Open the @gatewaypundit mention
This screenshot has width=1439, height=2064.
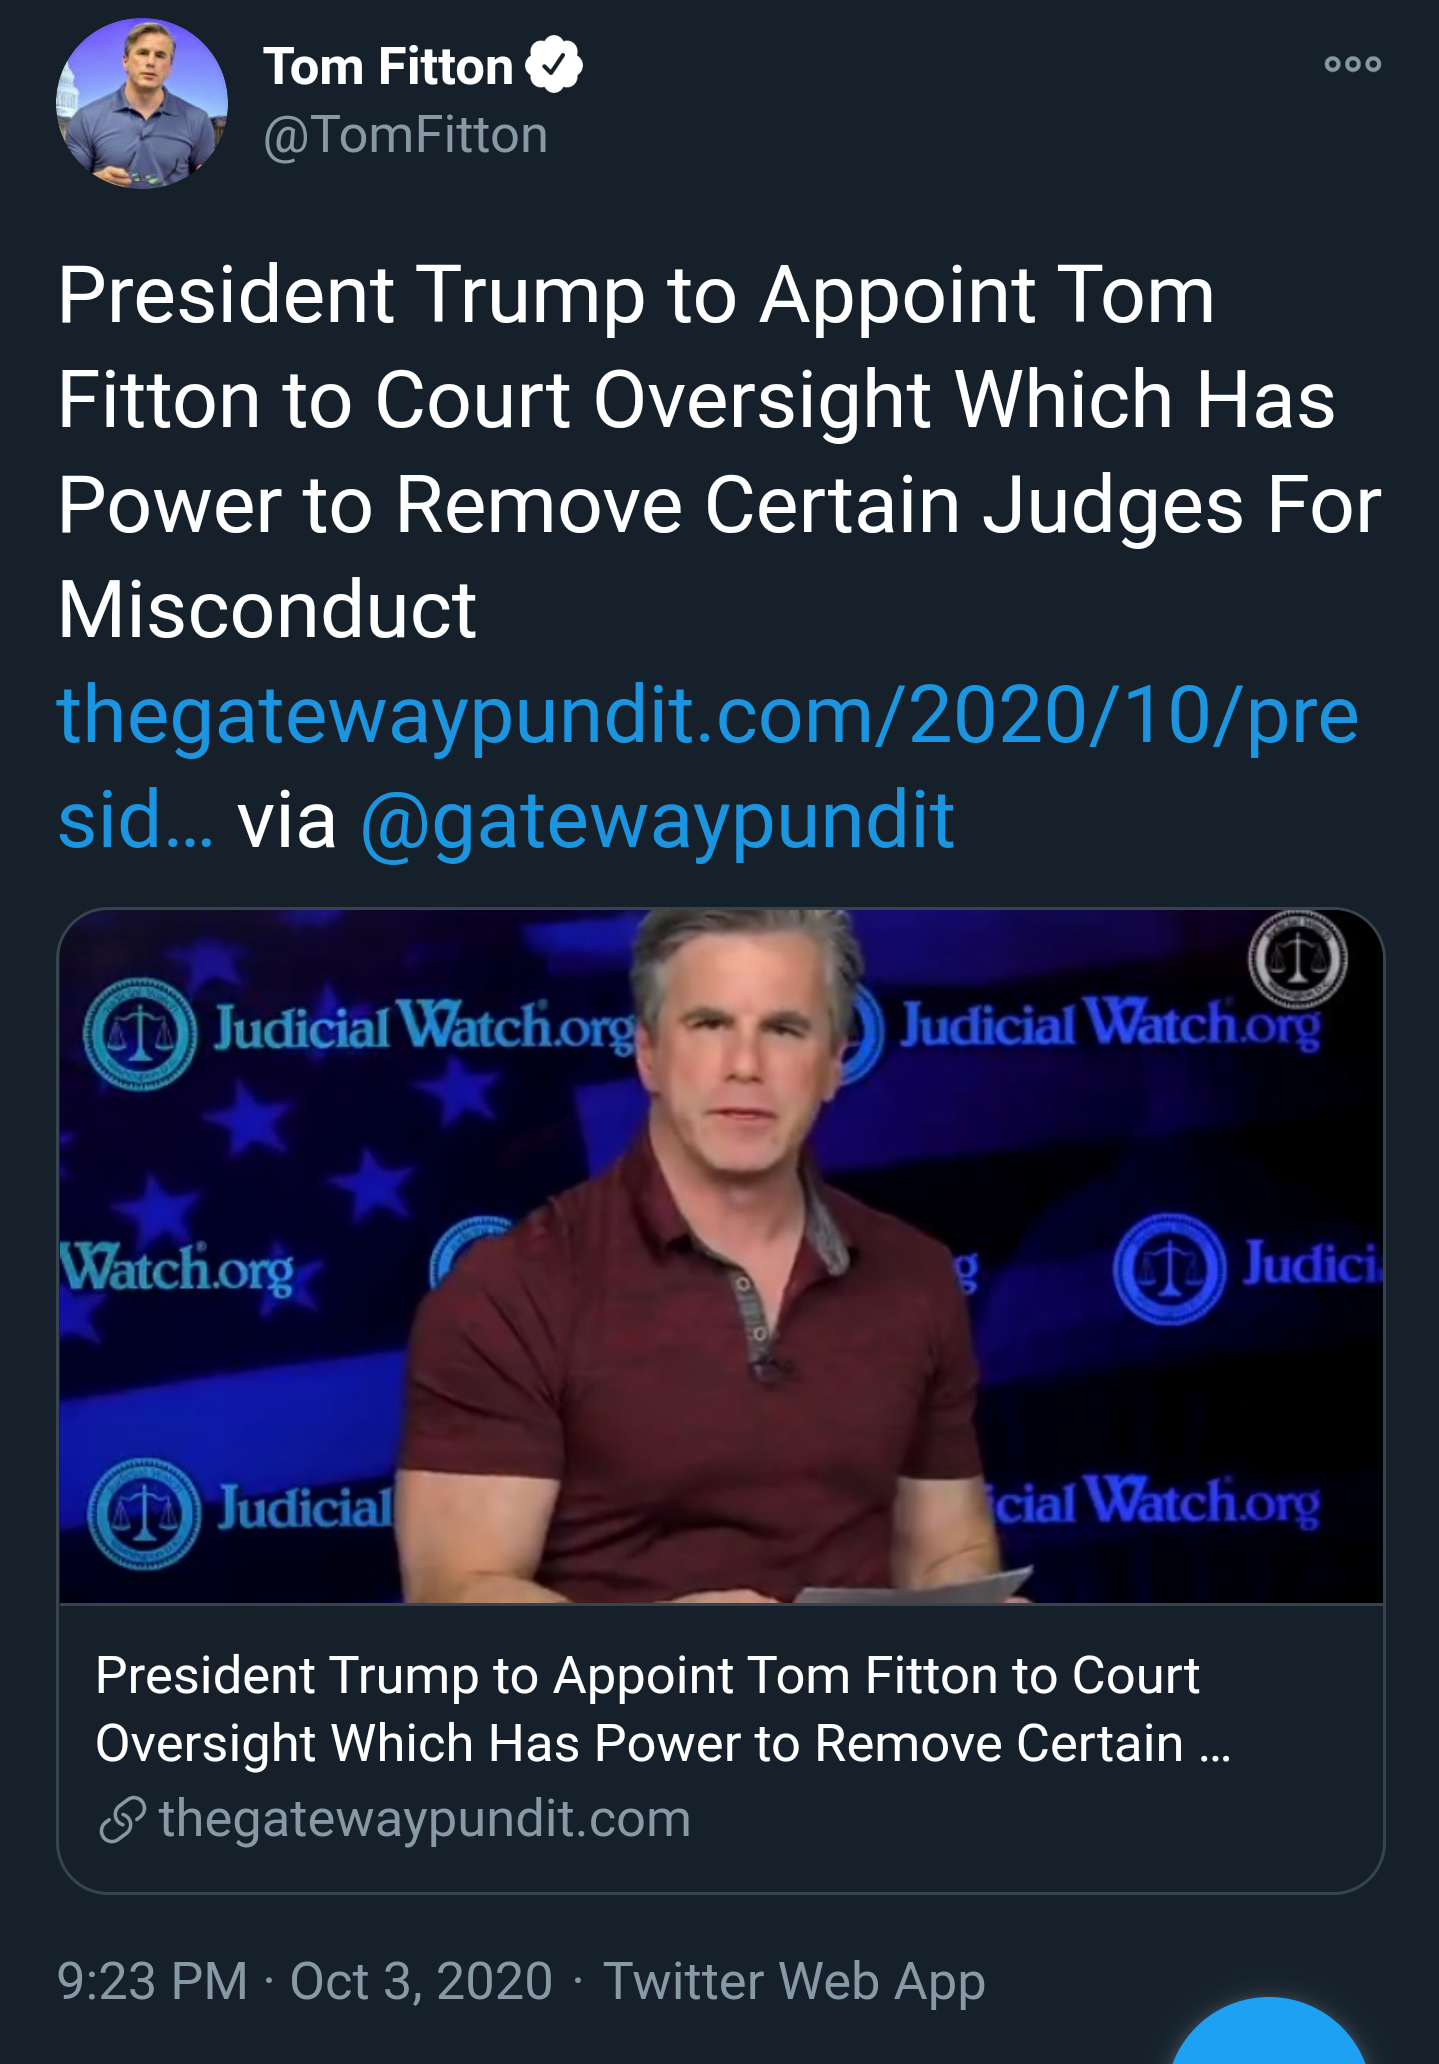pyautogui.click(x=657, y=821)
